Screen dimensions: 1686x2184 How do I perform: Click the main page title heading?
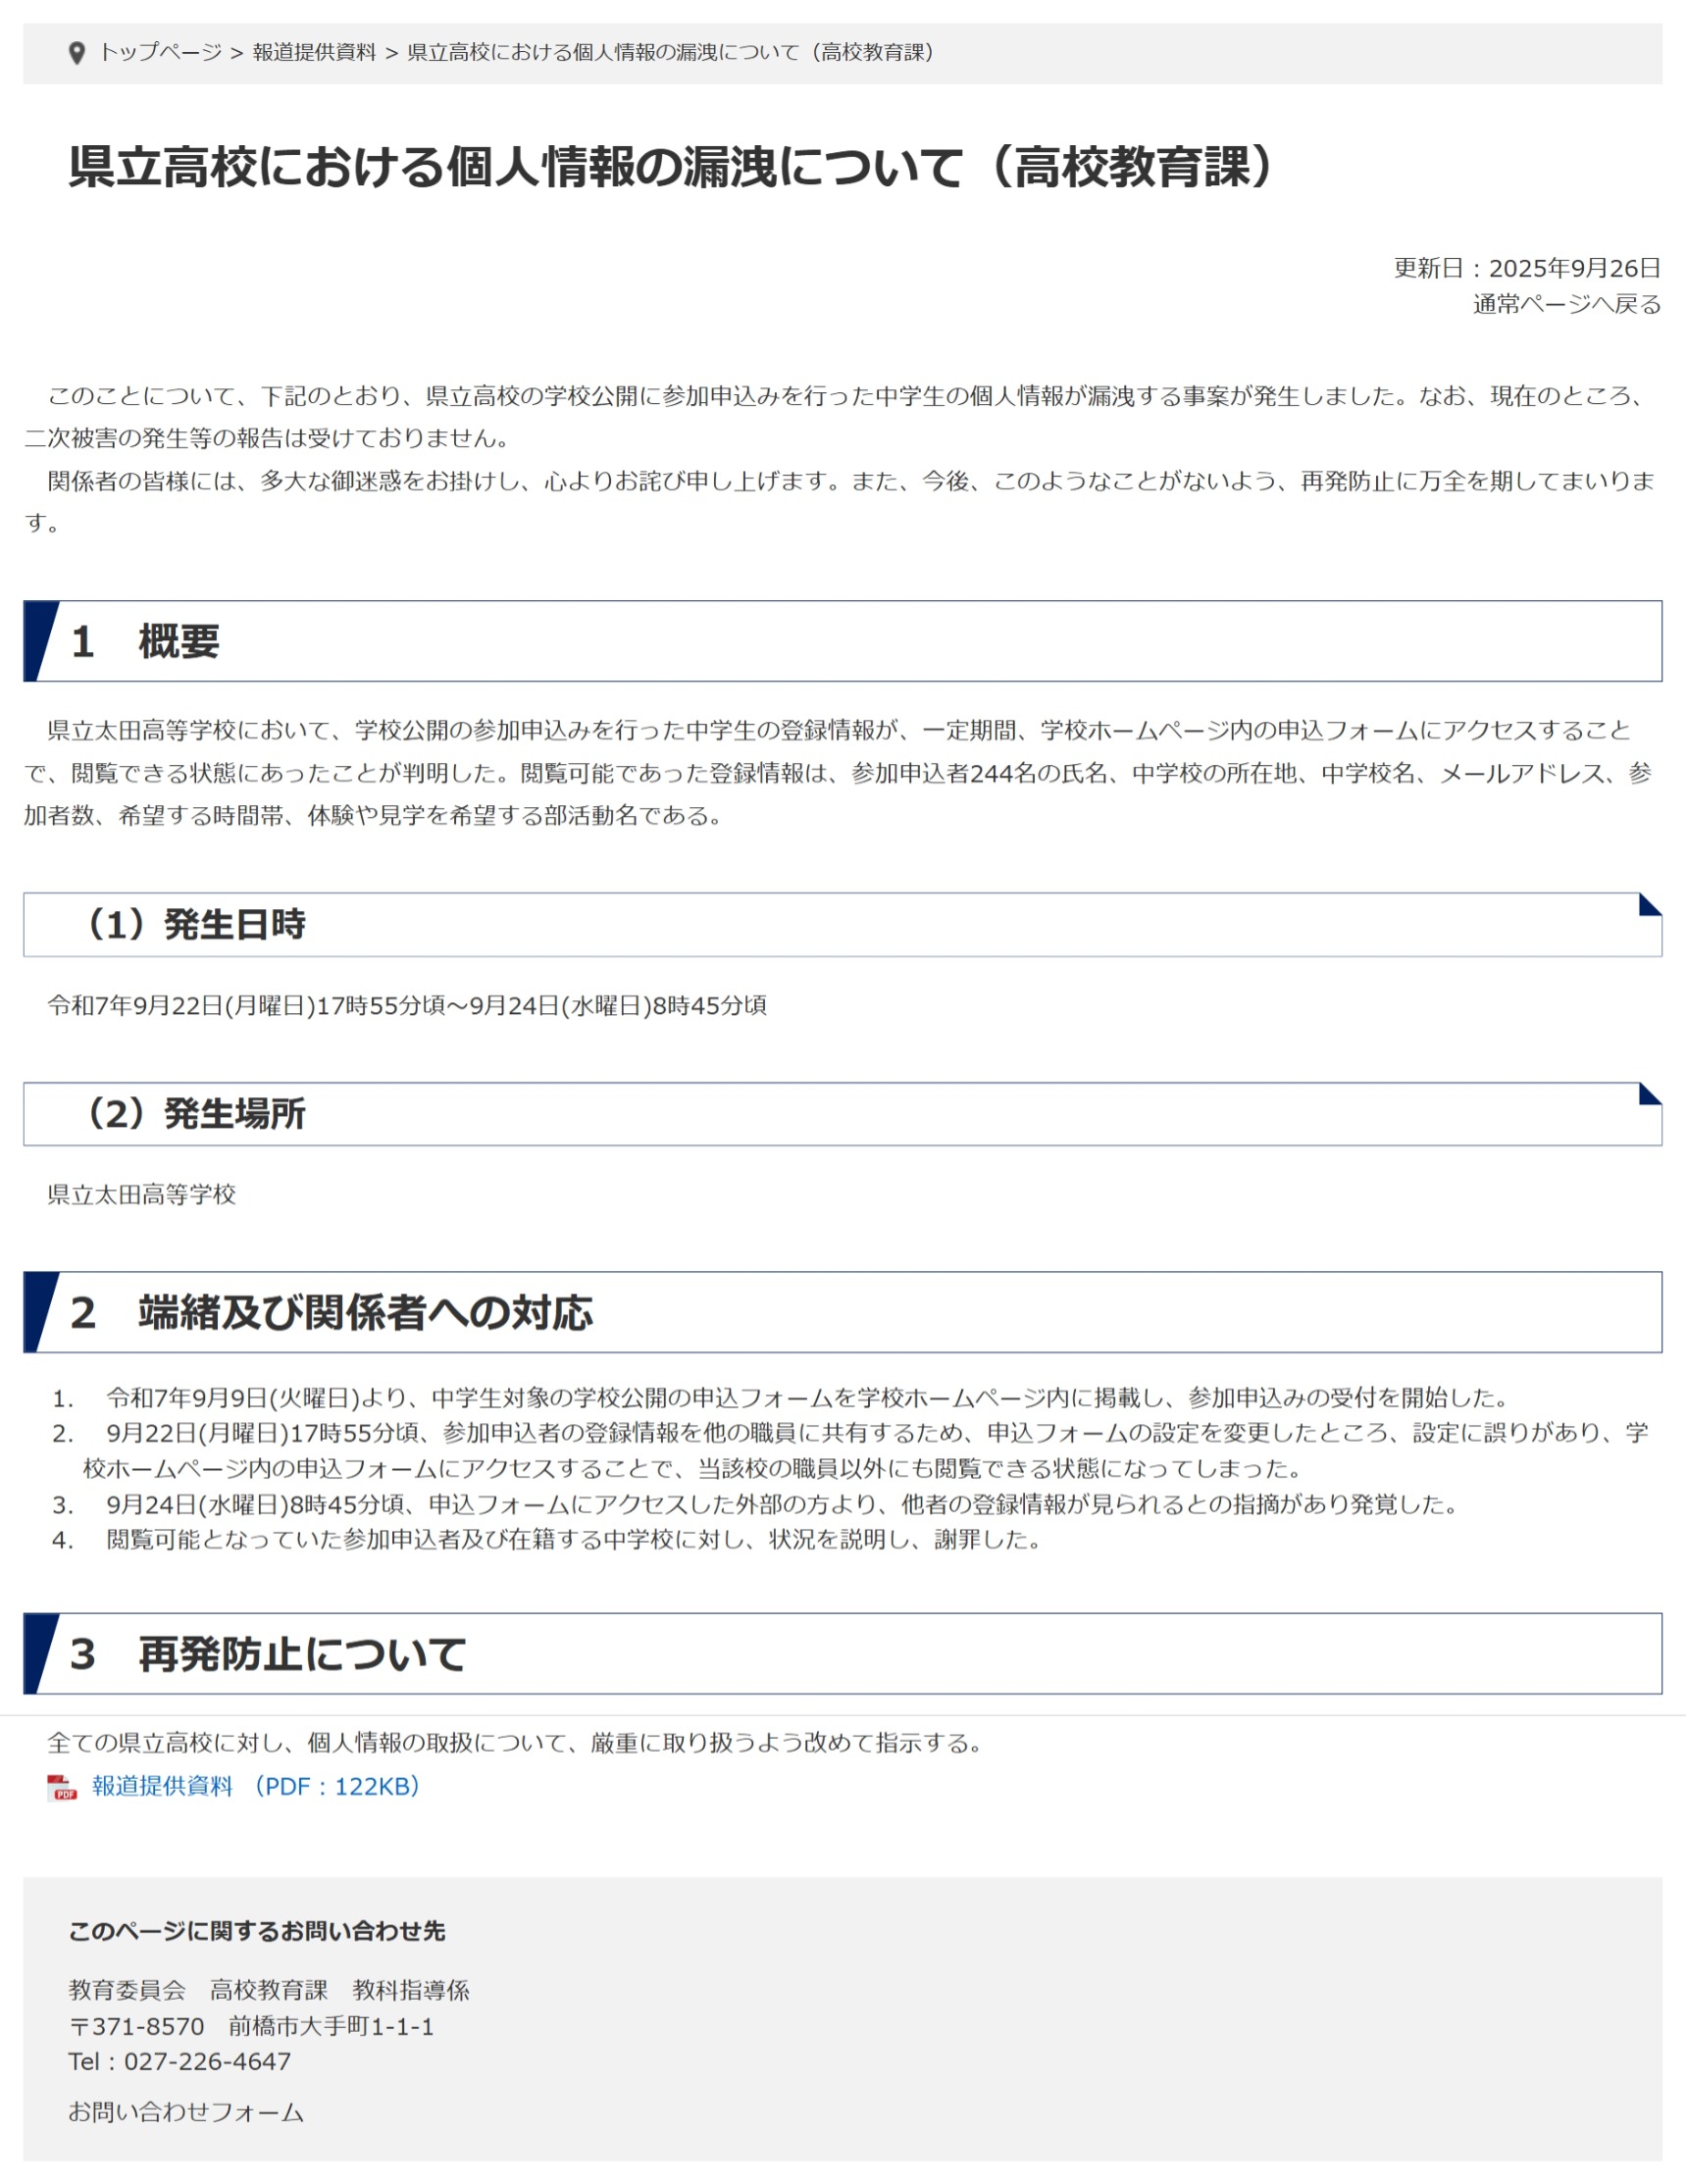(x=674, y=166)
